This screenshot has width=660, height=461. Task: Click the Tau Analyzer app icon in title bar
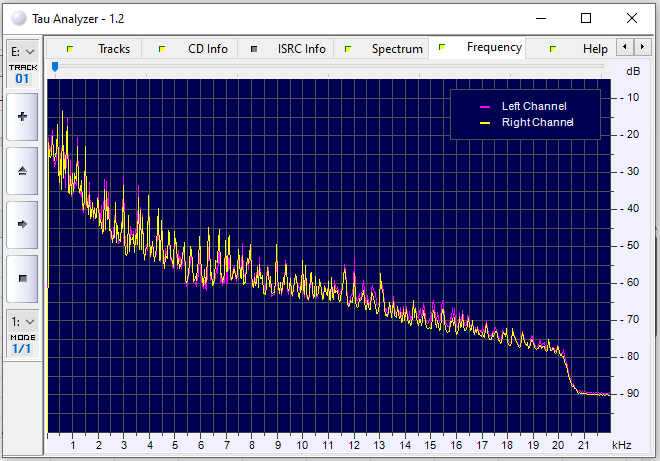point(19,18)
